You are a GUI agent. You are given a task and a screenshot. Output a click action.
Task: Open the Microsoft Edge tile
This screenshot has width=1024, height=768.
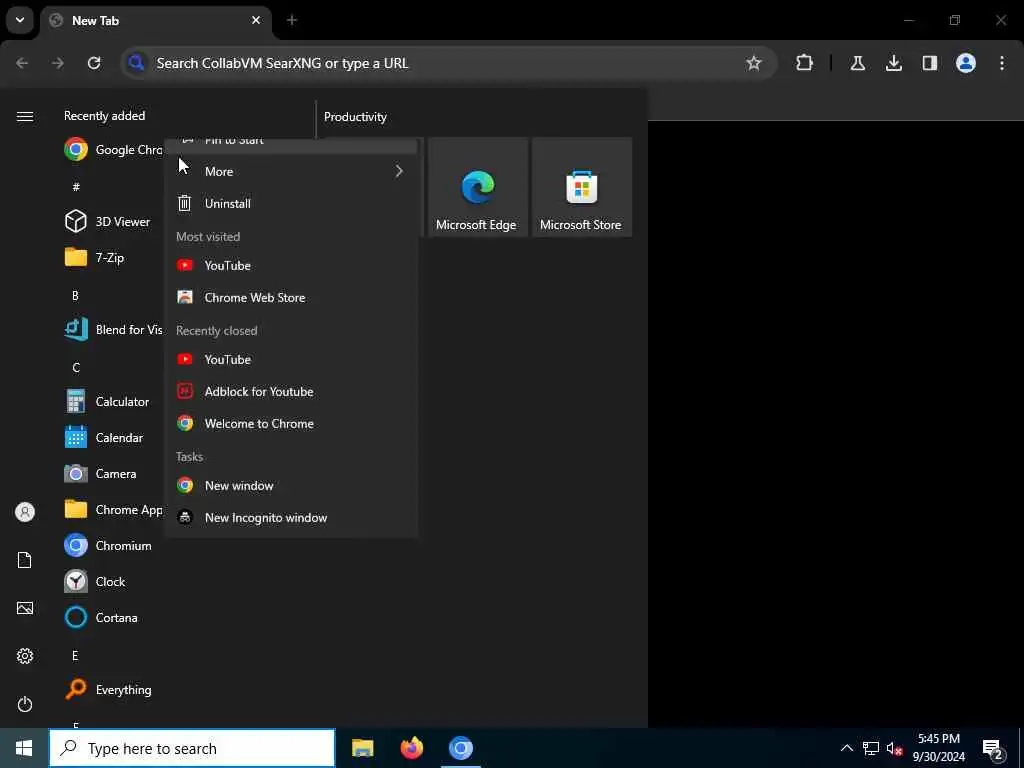pos(477,187)
